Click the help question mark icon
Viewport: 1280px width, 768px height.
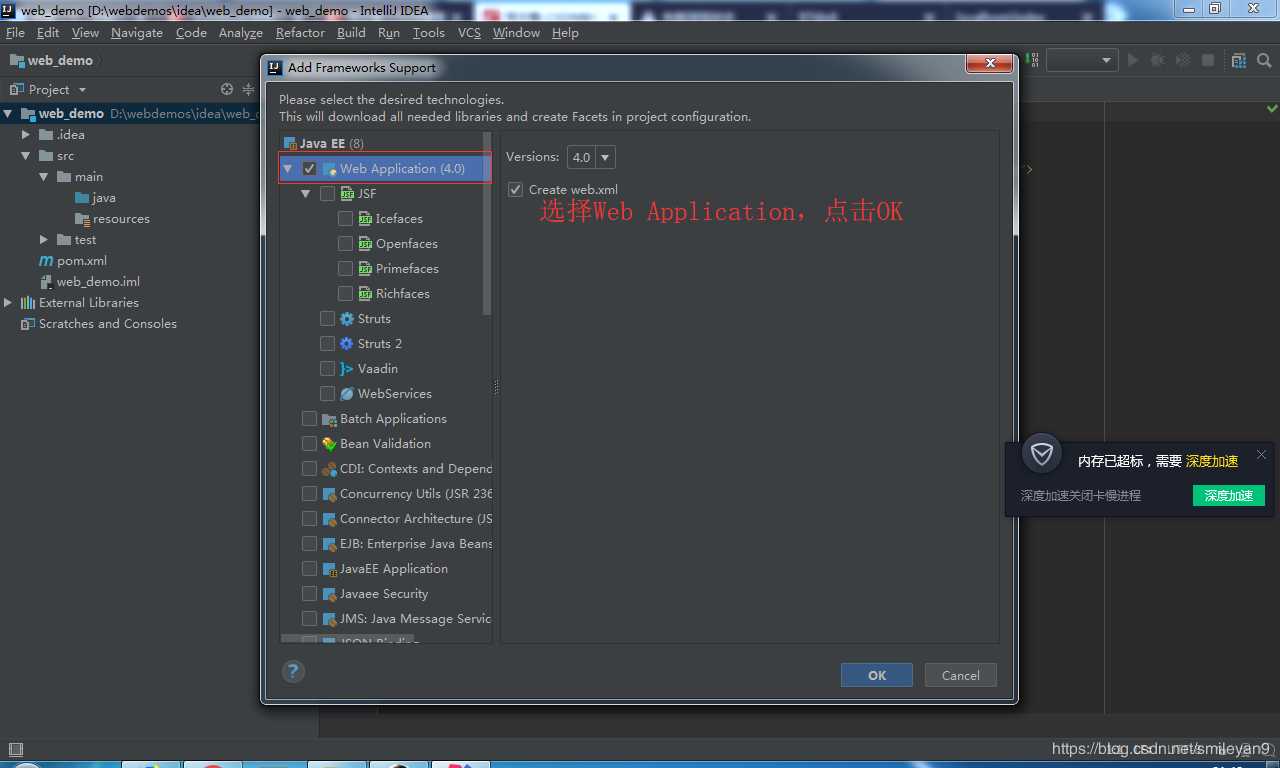(x=292, y=671)
